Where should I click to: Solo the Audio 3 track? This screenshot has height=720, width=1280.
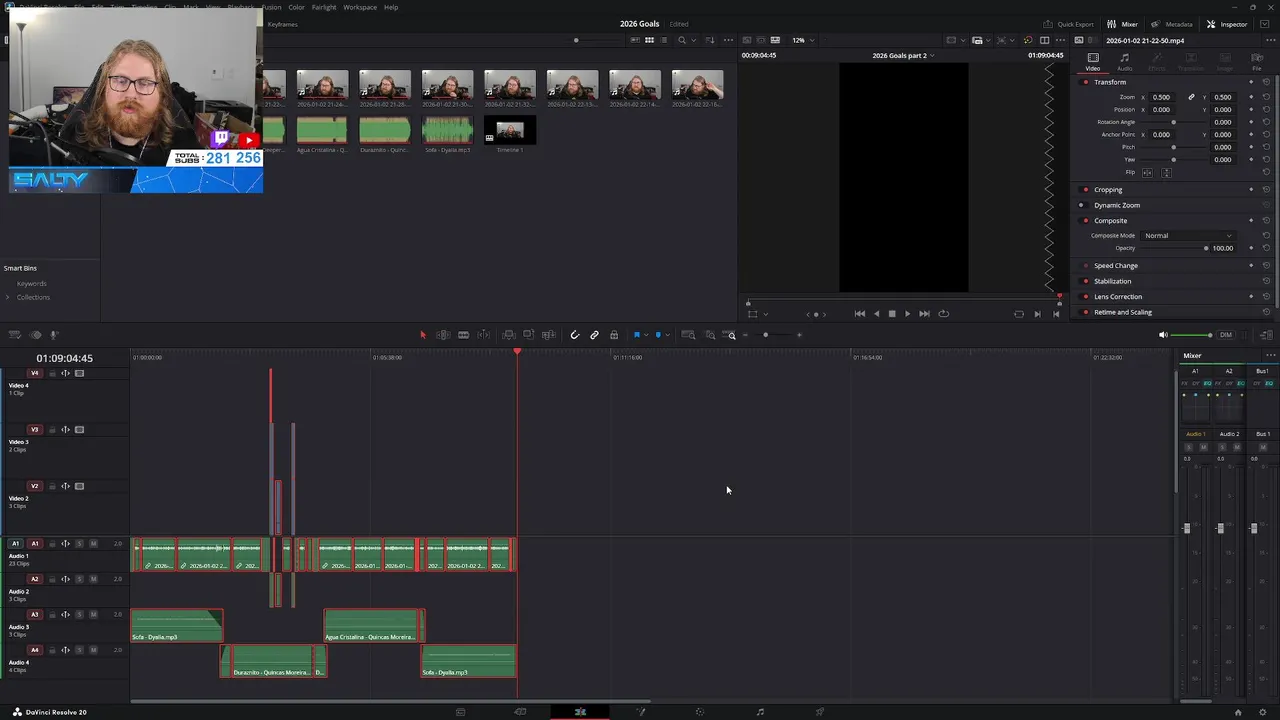[x=80, y=614]
